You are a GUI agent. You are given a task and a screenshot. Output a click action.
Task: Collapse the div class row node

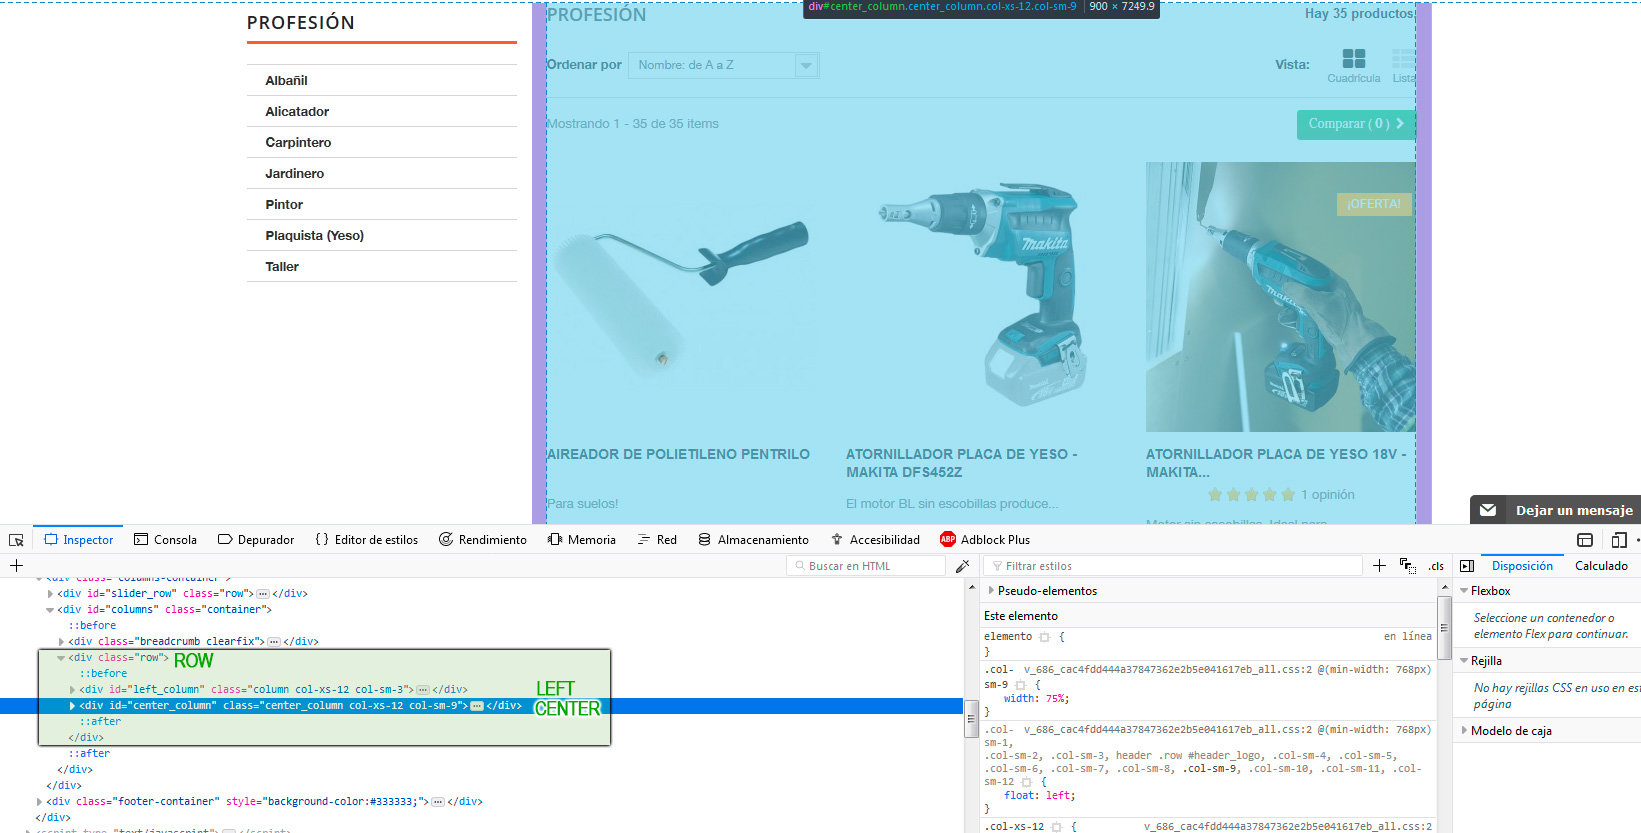point(61,658)
